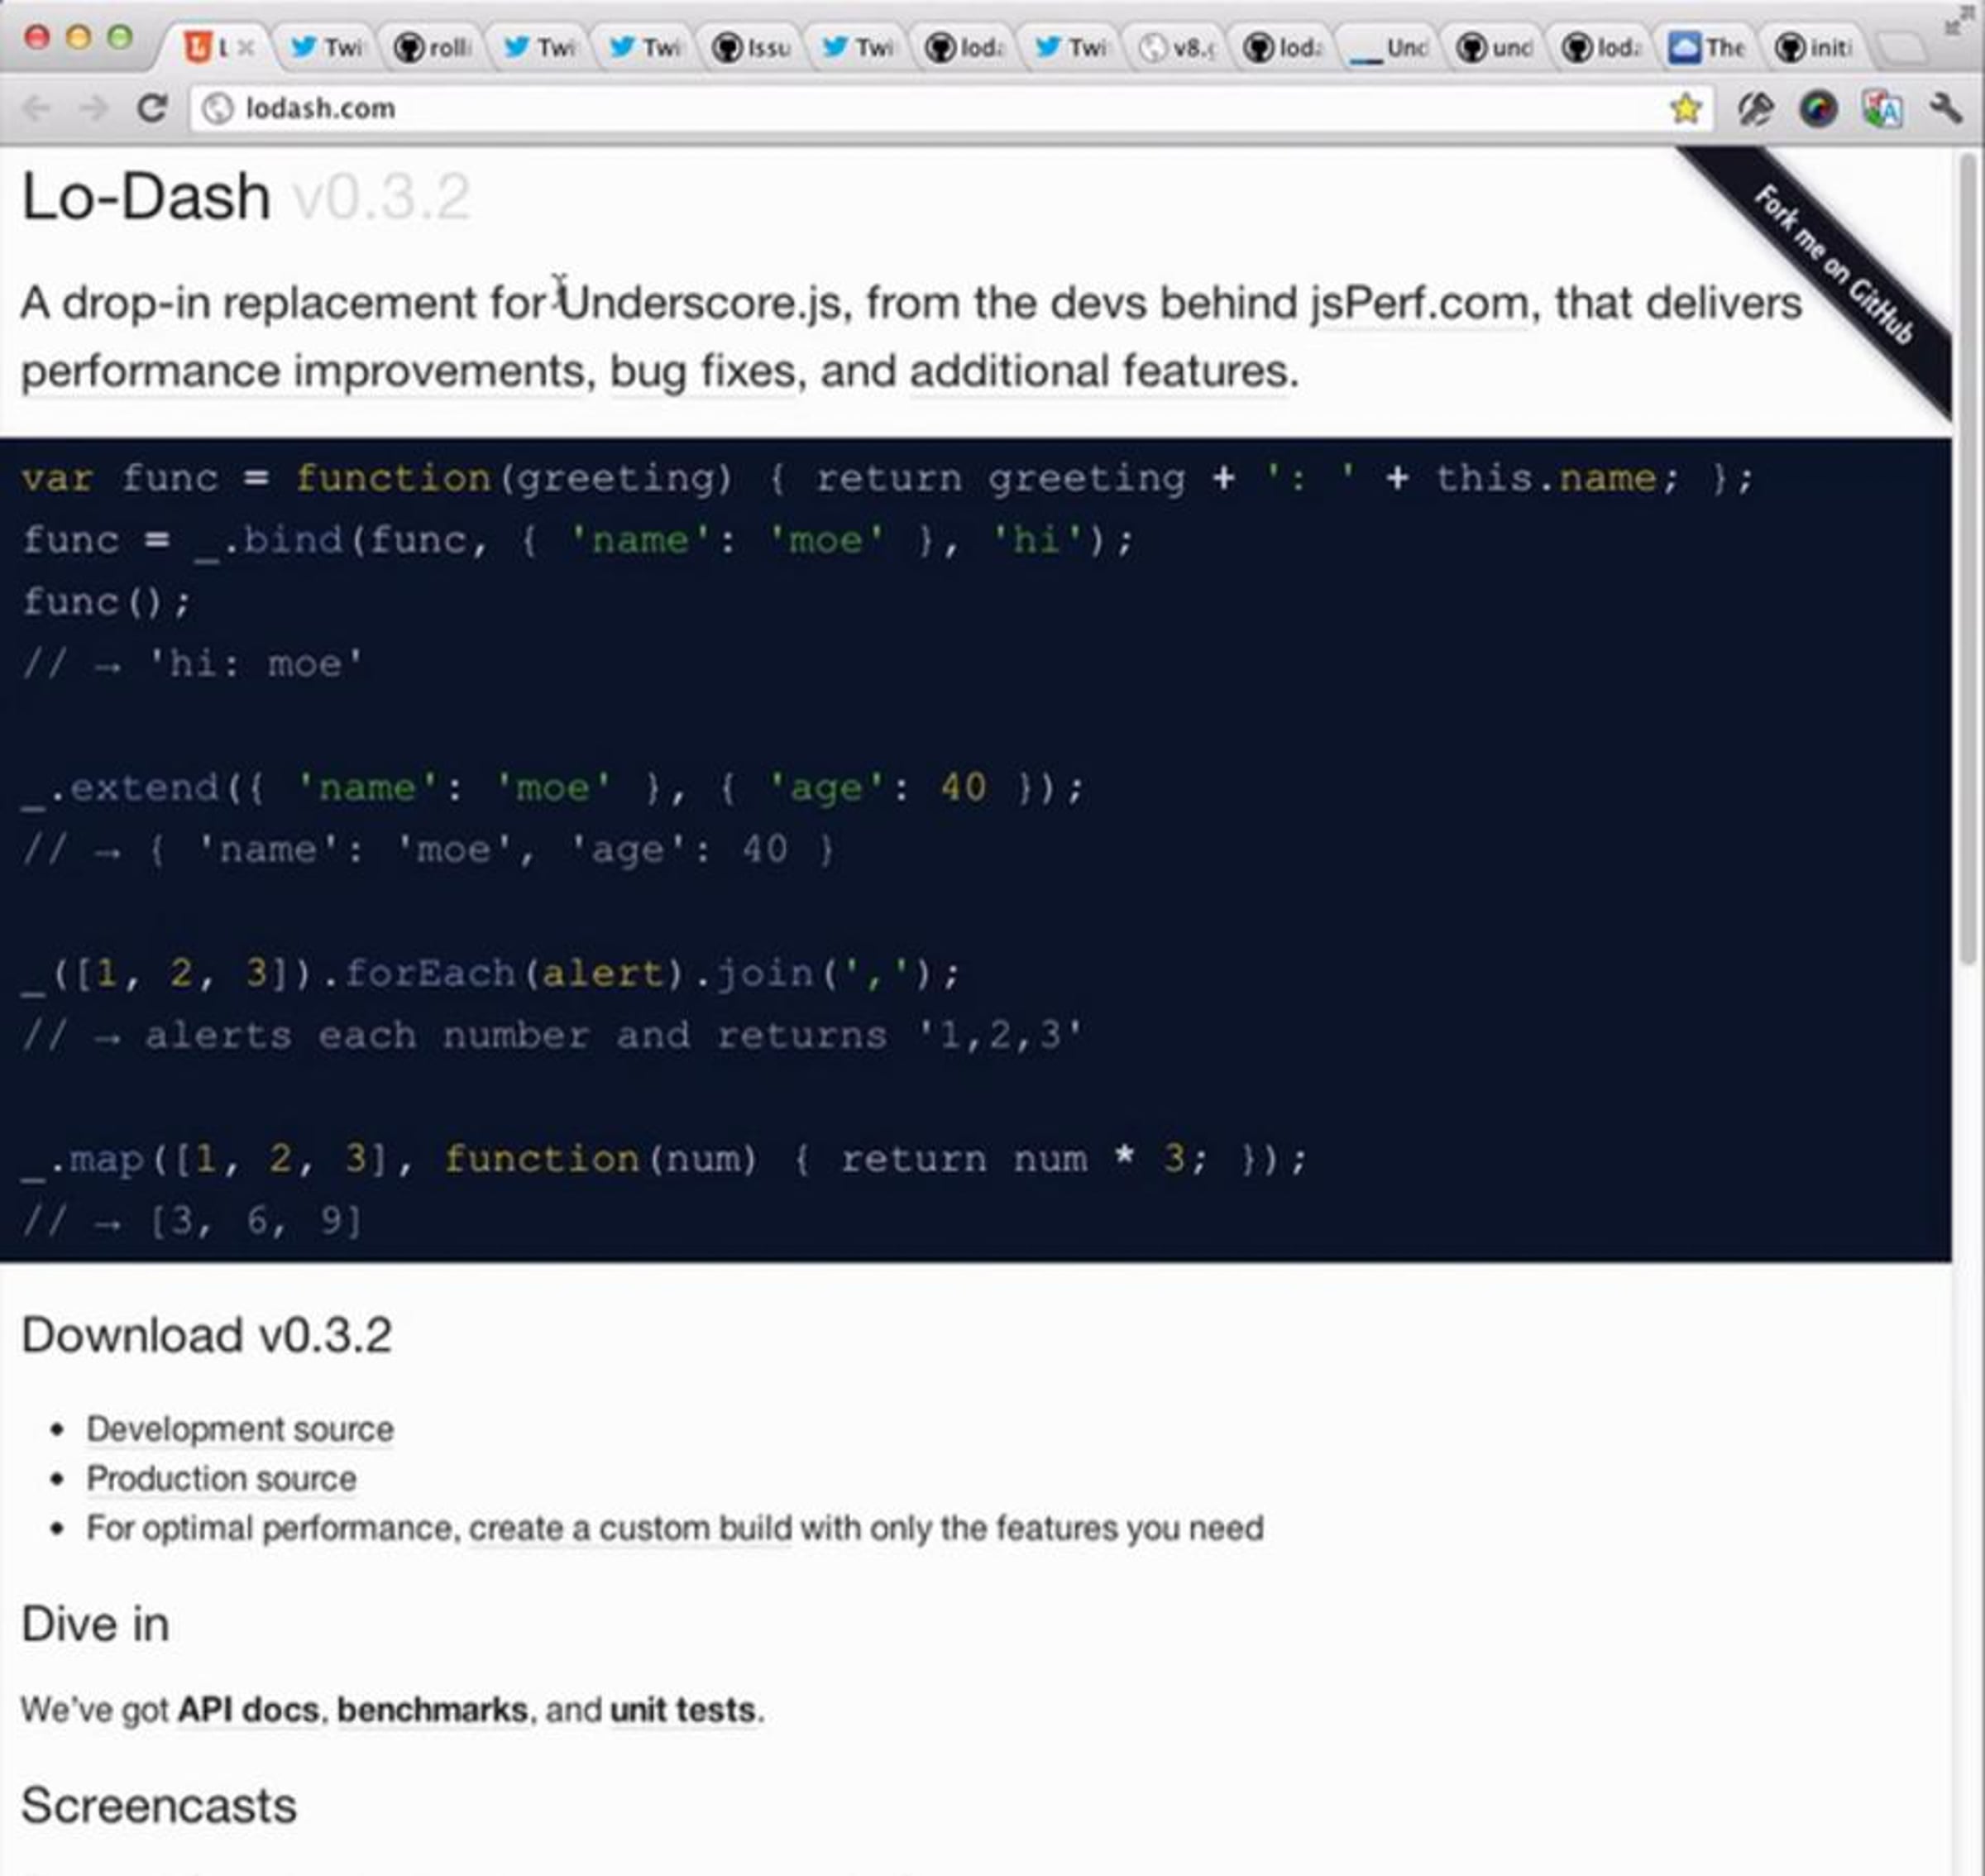Open the jsPerf.com link

1420,303
